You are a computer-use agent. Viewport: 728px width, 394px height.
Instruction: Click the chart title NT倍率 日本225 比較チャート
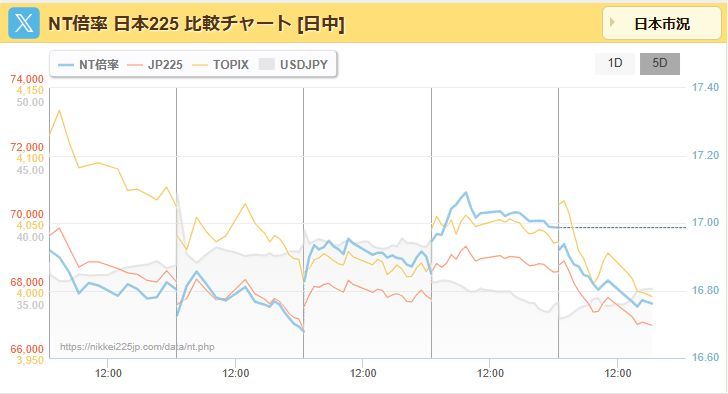click(169, 23)
